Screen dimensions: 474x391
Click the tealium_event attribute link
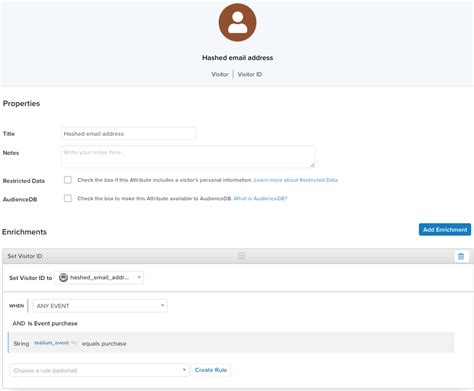pos(52,343)
